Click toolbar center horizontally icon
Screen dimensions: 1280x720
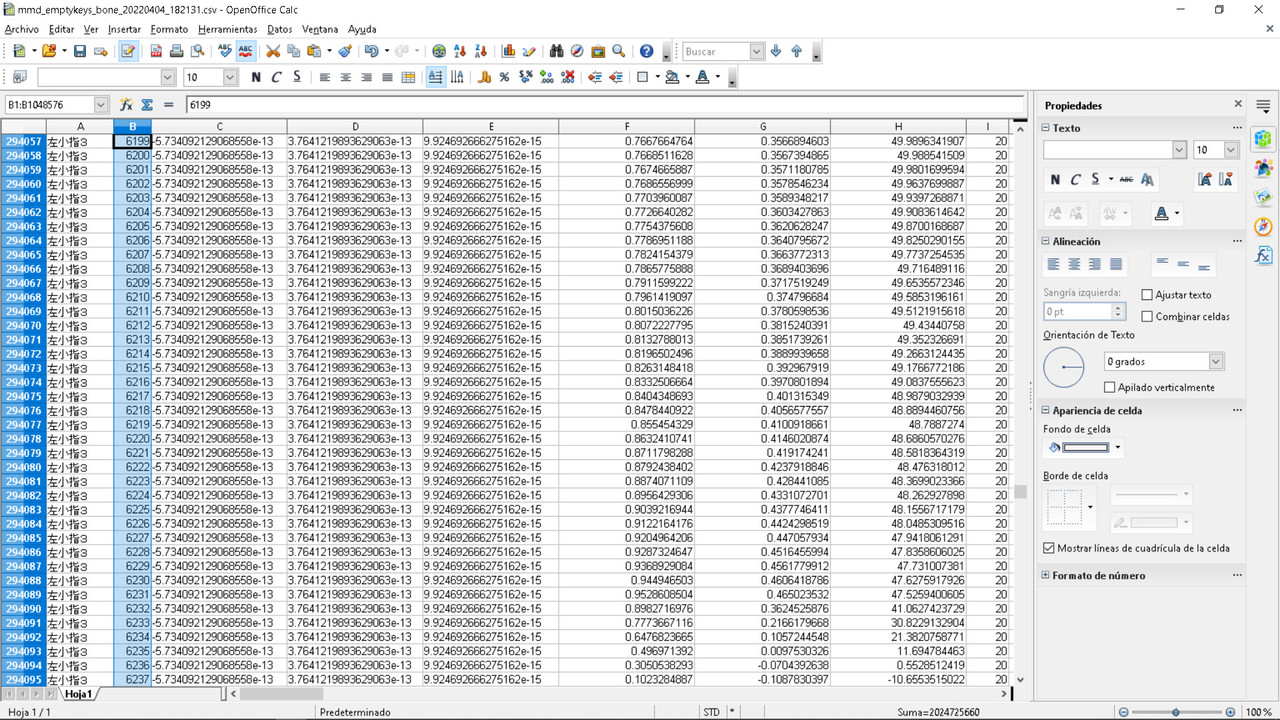346,77
